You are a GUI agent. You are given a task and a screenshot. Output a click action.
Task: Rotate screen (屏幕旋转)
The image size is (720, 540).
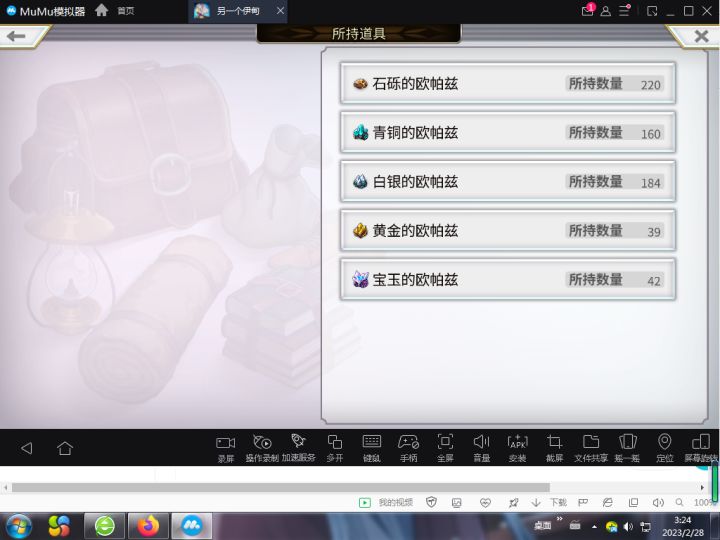[701, 448]
